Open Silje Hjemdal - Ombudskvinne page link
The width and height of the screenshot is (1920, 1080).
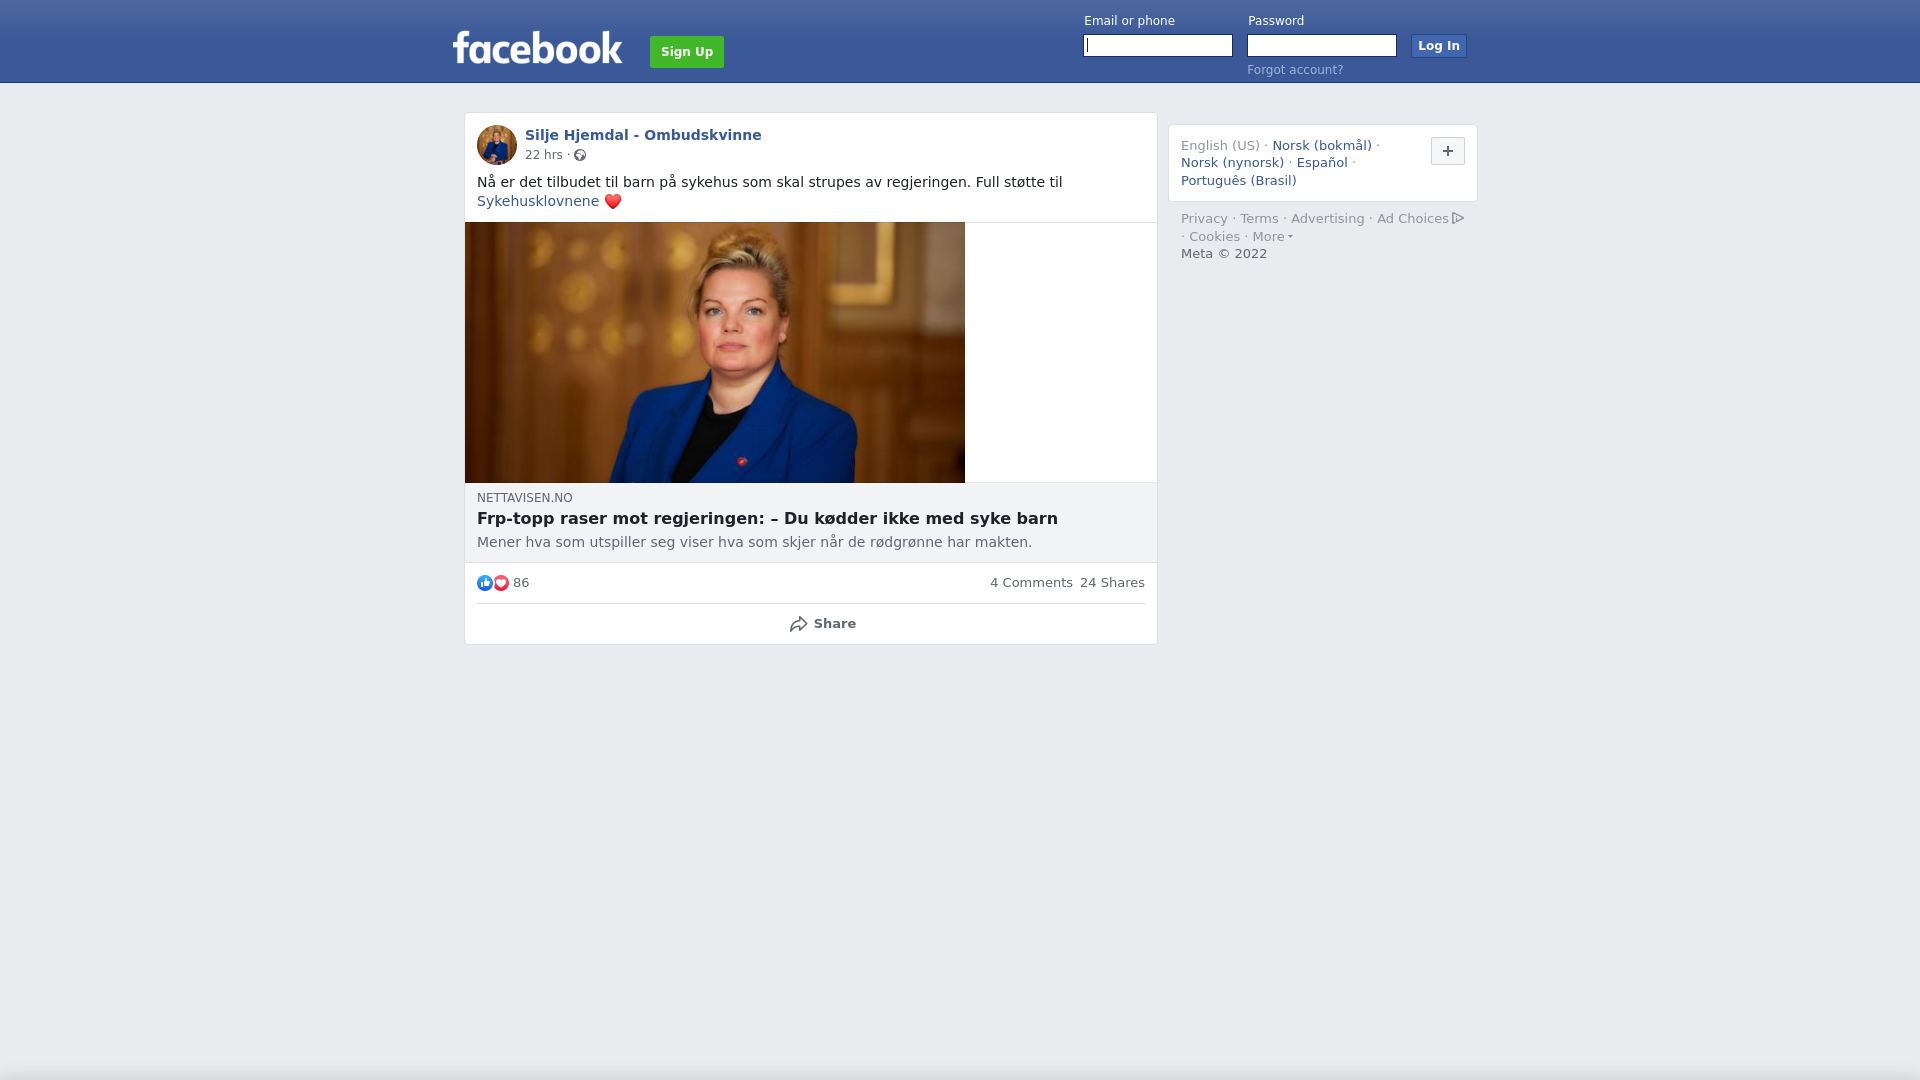click(643, 135)
